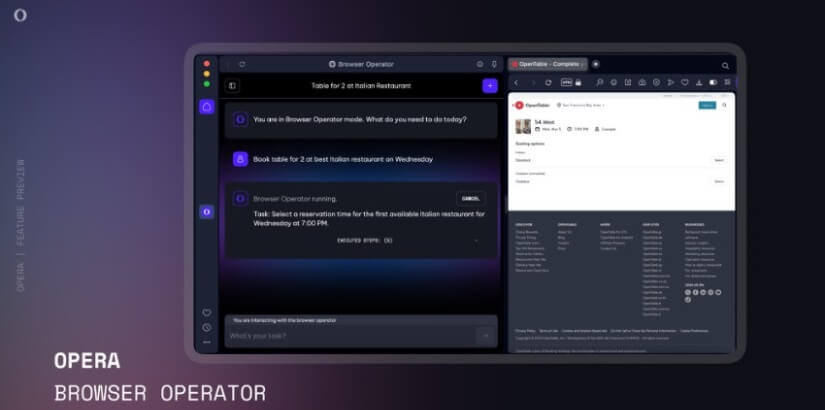Open the history clock icon in sidebar
Viewport: 825px width, 410px height.
click(207, 327)
